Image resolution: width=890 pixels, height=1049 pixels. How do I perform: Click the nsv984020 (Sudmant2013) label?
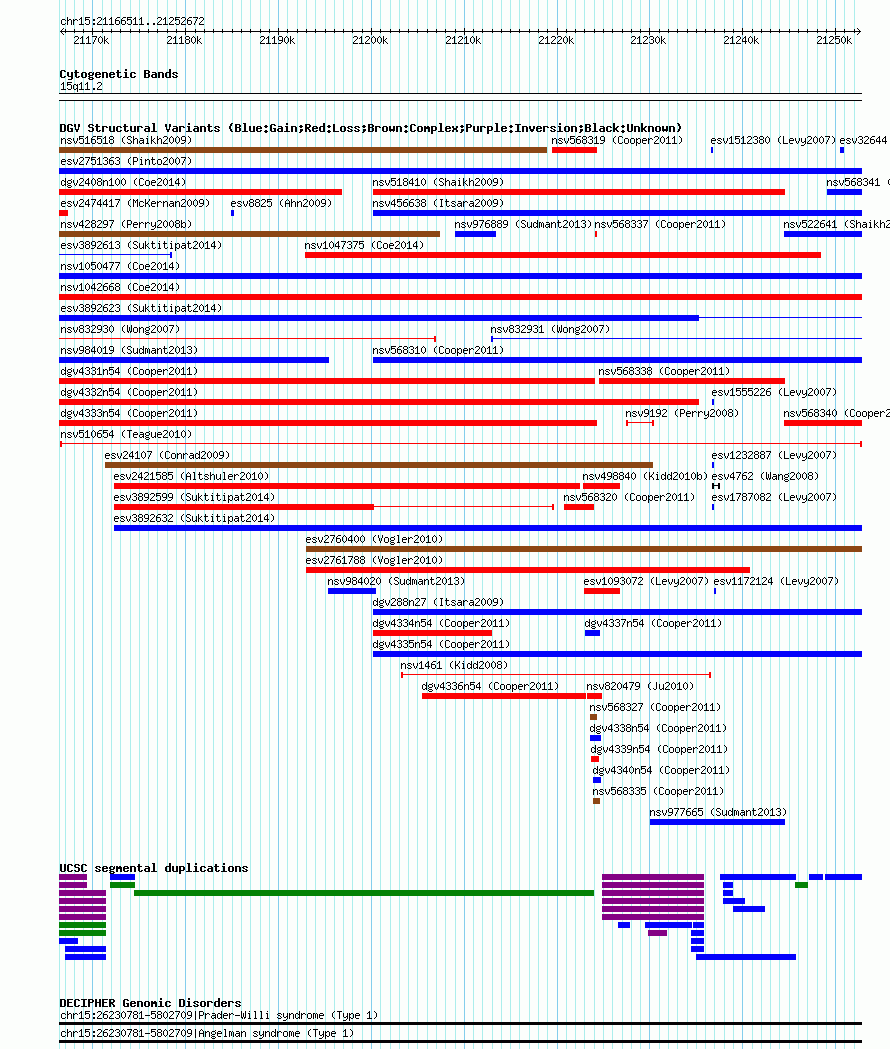click(x=396, y=581)
